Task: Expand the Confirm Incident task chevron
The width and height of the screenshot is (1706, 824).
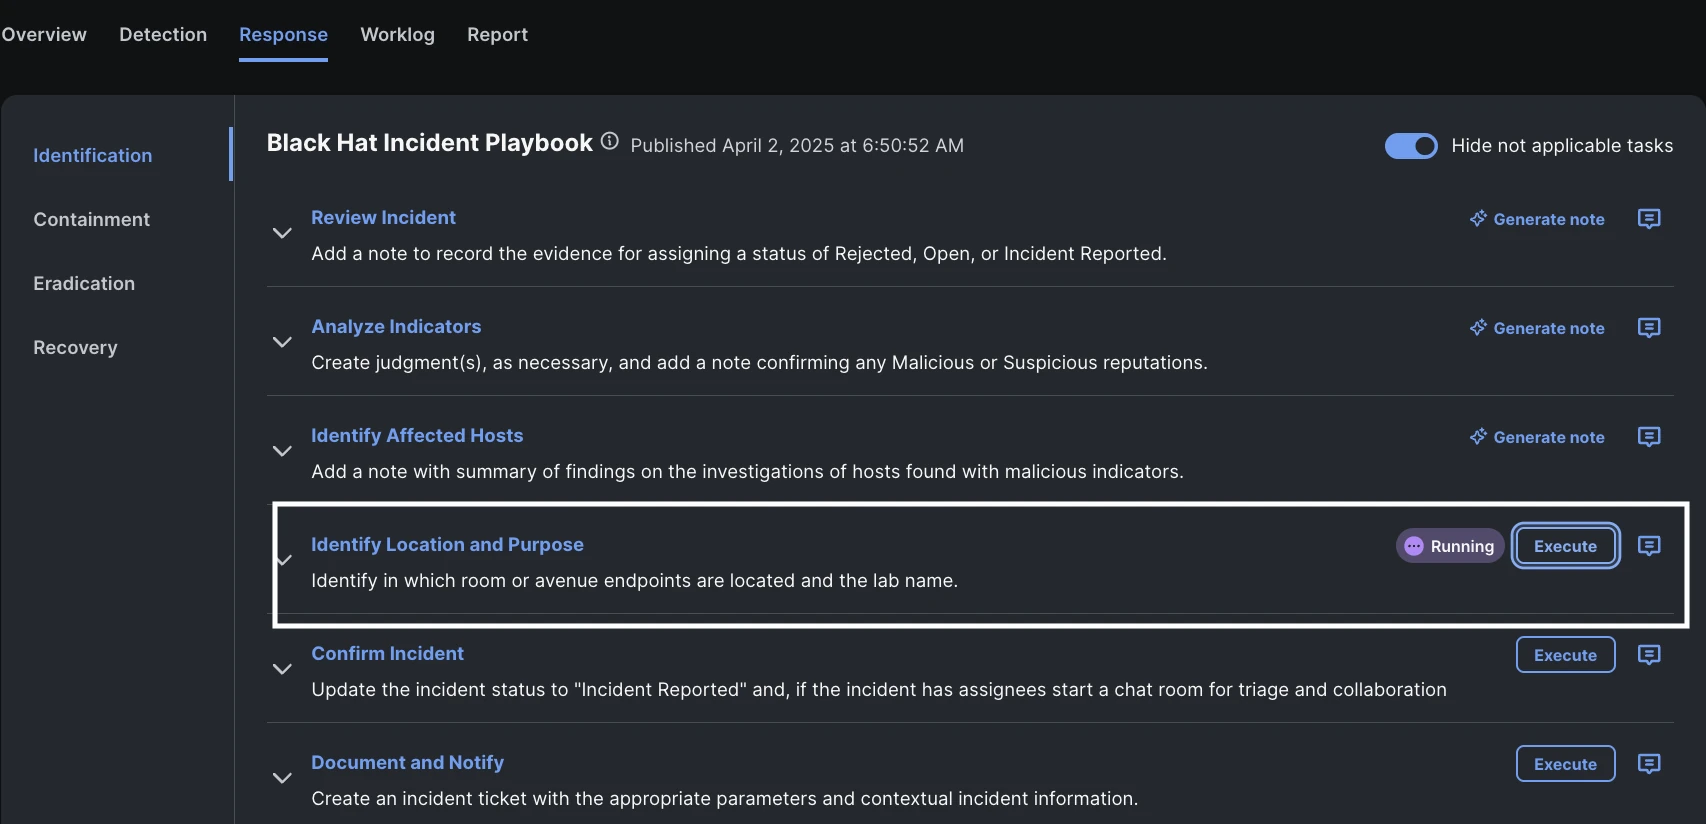Action: pyautogui.click(x=282, y=669)
